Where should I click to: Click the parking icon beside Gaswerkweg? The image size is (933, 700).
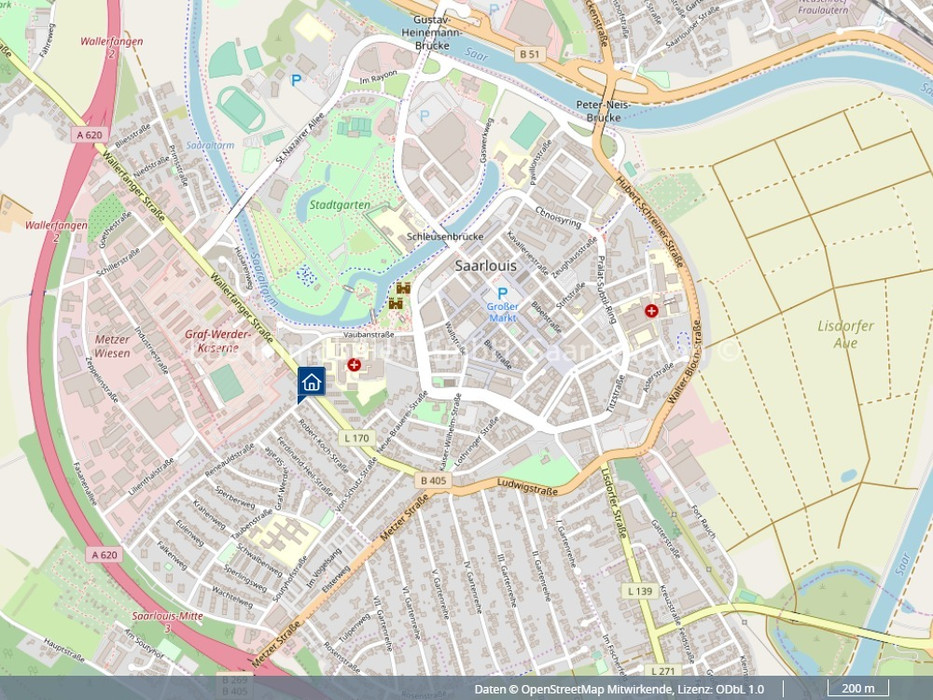[x=425, y=116]
